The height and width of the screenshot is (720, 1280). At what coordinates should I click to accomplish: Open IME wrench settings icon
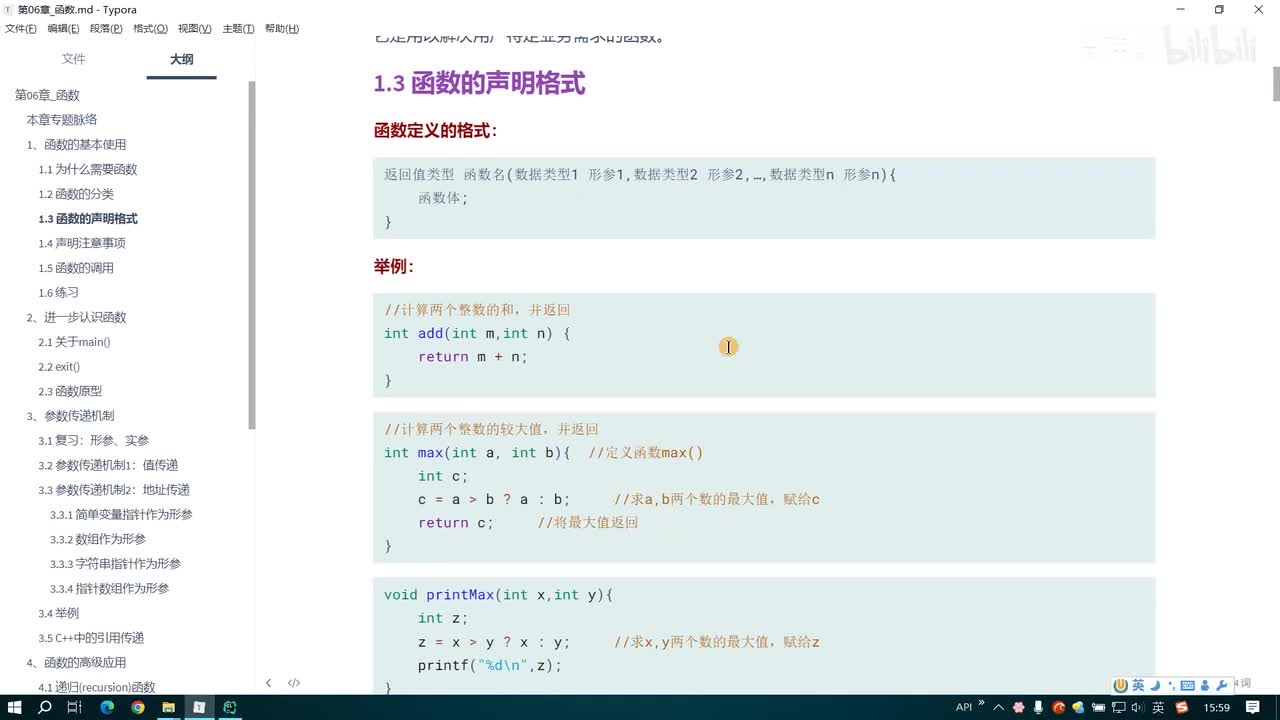pos(1221,685)
